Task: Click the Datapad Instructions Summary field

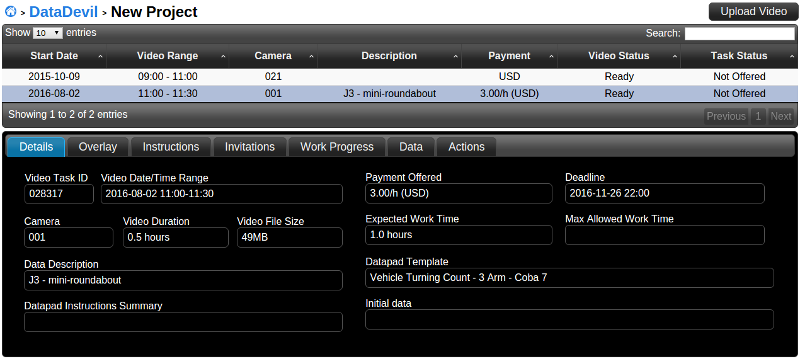Action: point(184,322)
